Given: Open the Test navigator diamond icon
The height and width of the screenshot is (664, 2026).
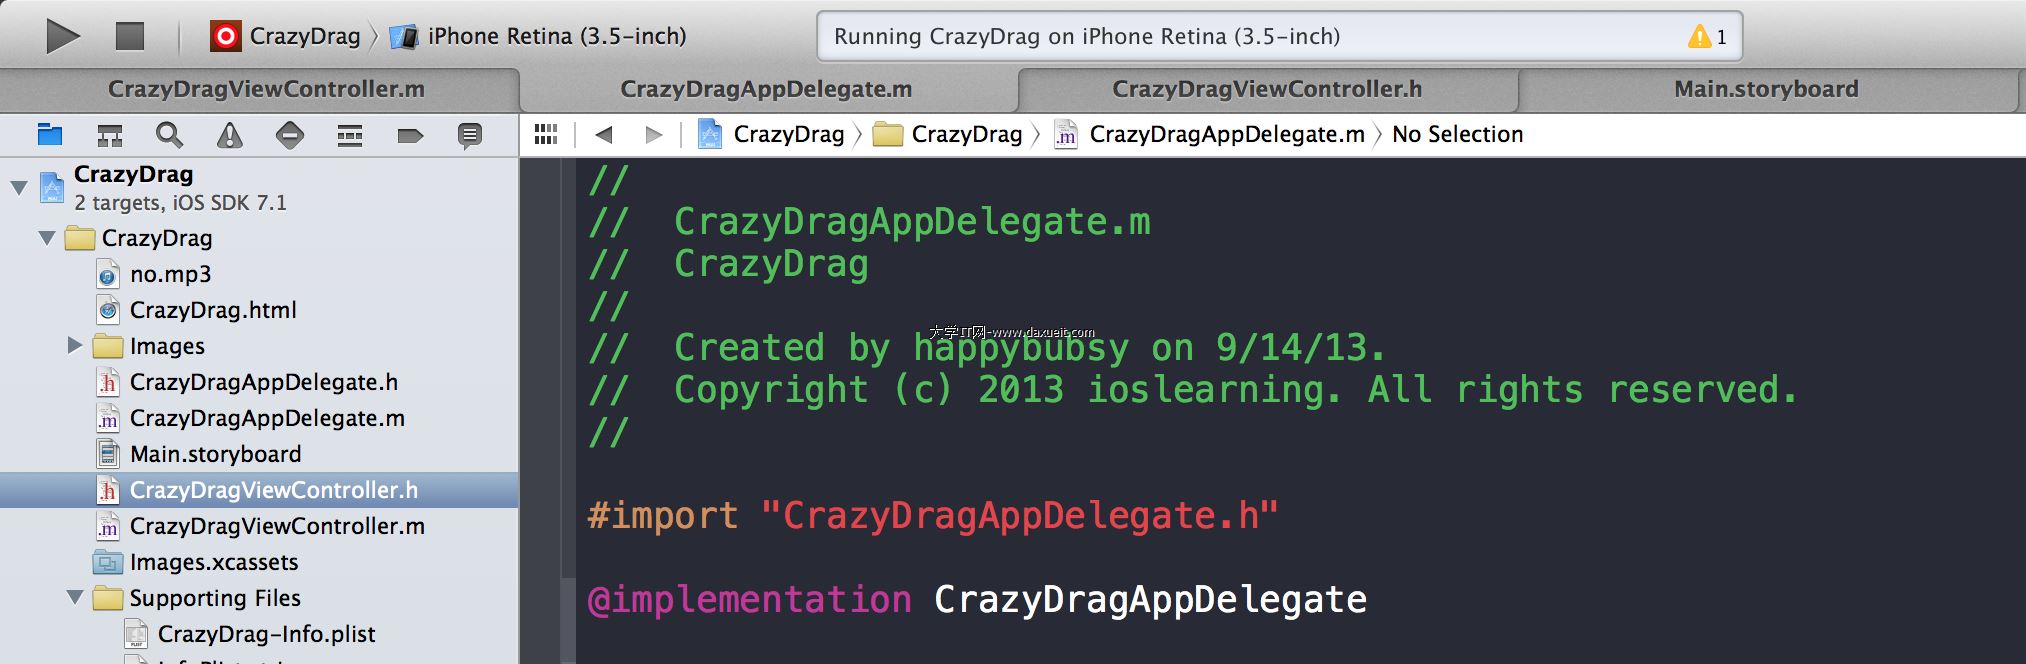Looking at the screenshot, I should pyautogui.click(x=290, y=135).
